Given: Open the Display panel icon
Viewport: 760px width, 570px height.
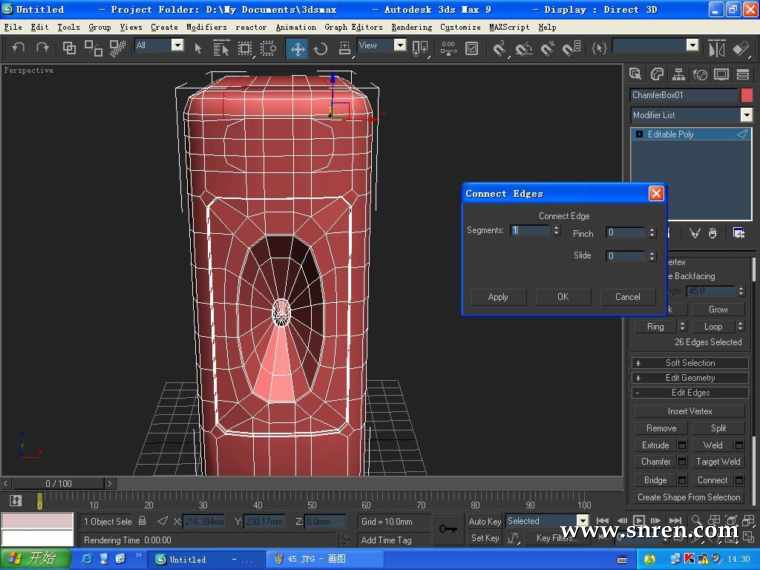Looking at the screenshot, I should (x=720, y=74).
